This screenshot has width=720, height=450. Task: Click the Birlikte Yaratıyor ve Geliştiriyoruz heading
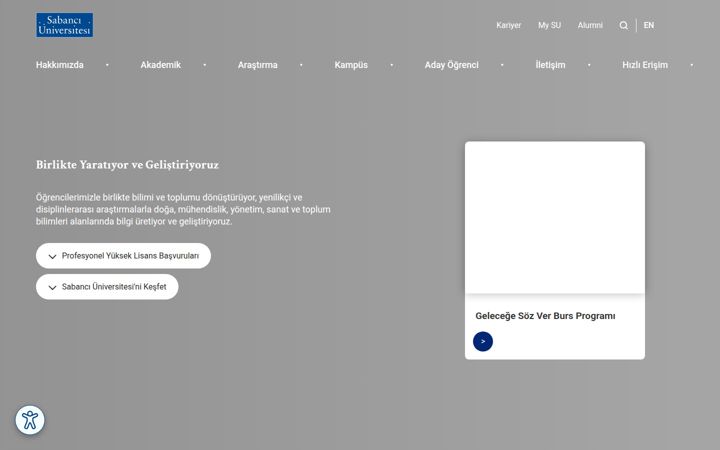(127, 165)
